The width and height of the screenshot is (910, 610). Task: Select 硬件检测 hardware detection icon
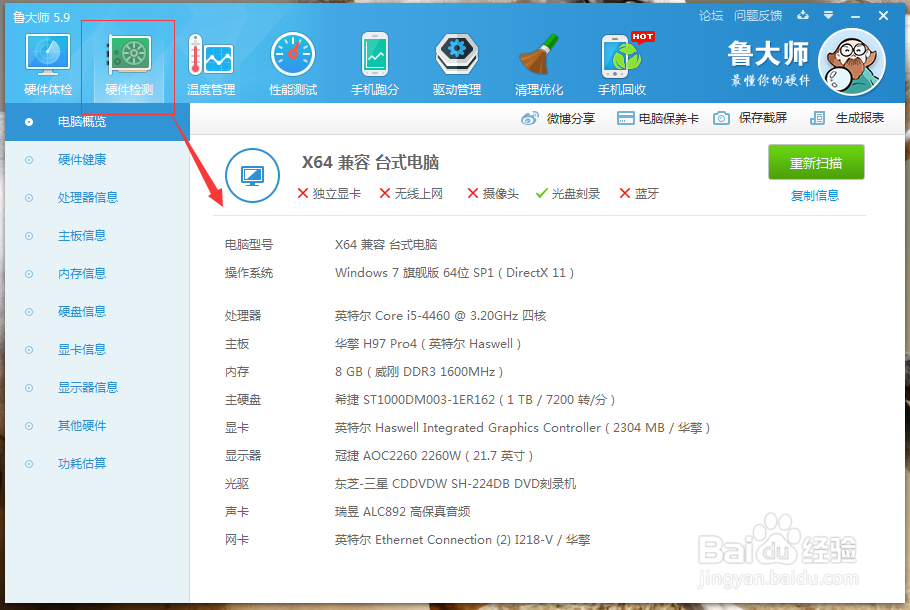click(129, 55)
